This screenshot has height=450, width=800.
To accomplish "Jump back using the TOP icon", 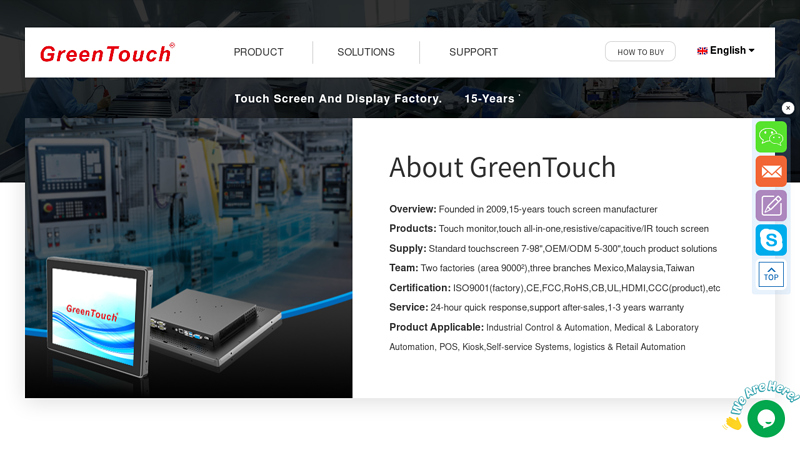I will tap(771, 274).
